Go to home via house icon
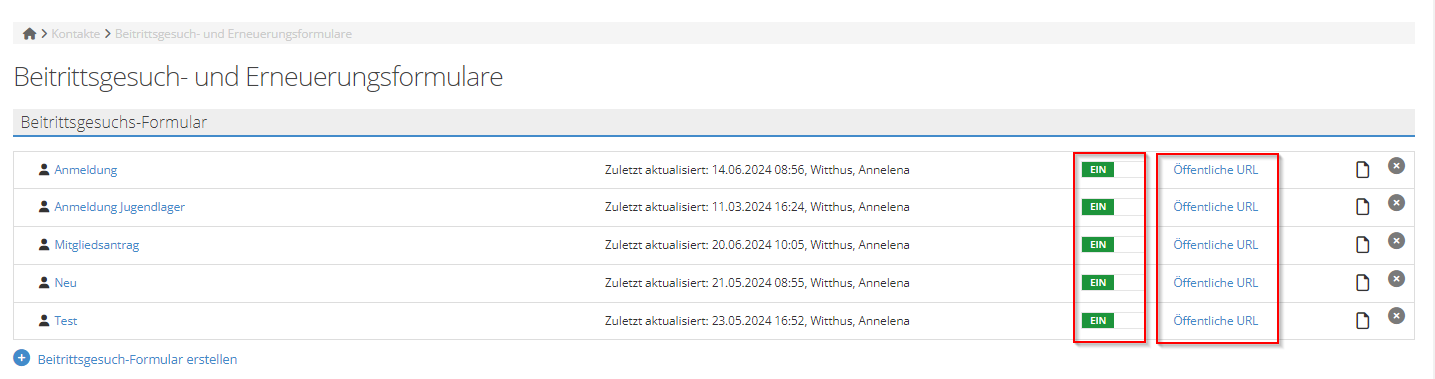1435x379 pixels. tap(29, 34)
